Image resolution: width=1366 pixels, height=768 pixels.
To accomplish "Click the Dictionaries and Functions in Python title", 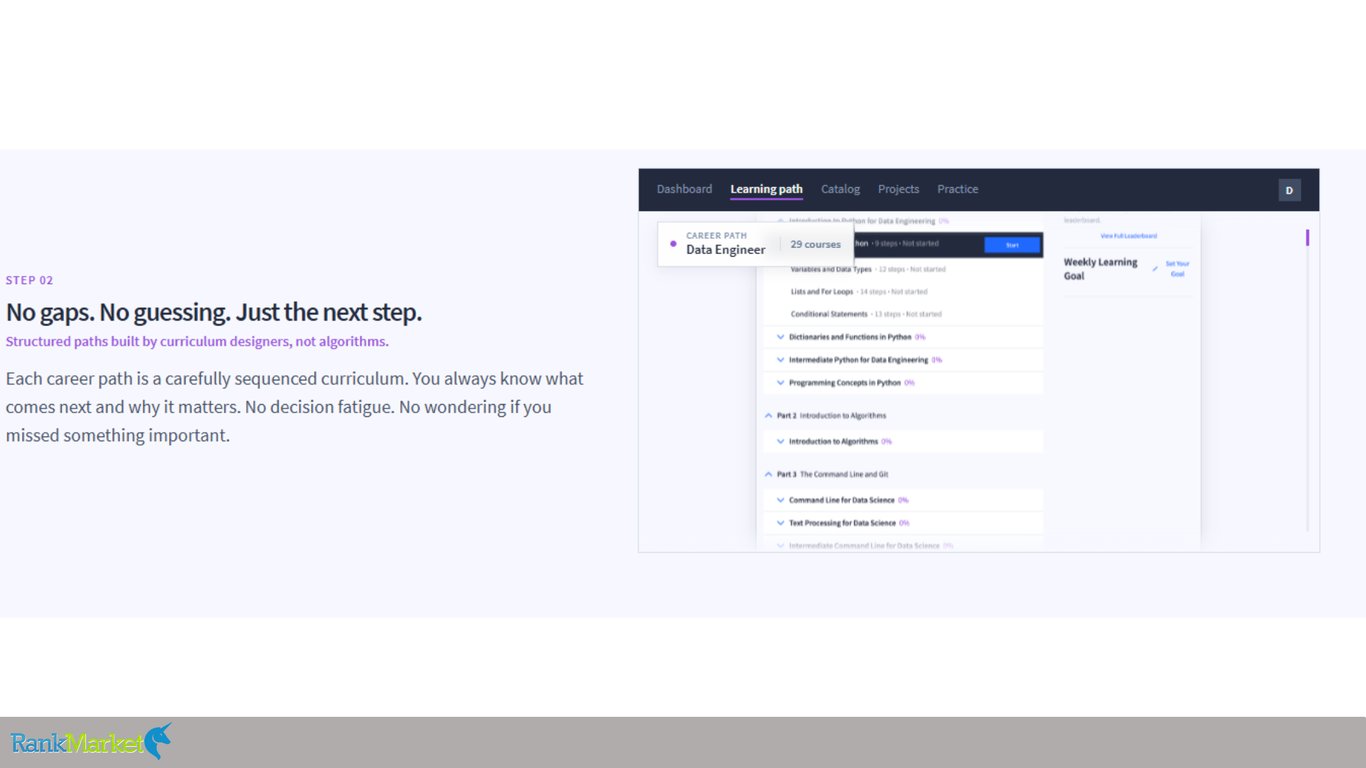I will pos(850,337).
